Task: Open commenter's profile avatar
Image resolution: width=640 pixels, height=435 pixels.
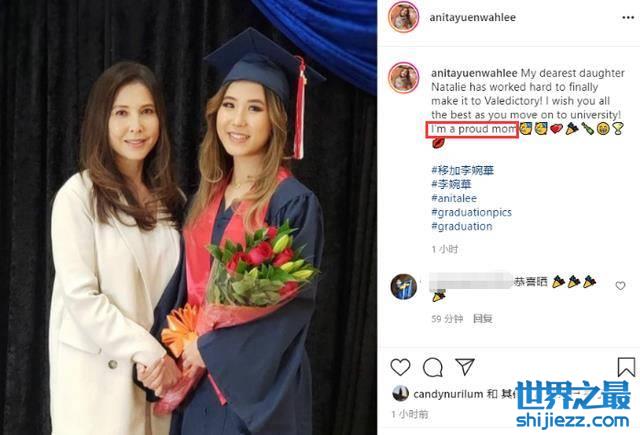Action: [x=404, y=286]
